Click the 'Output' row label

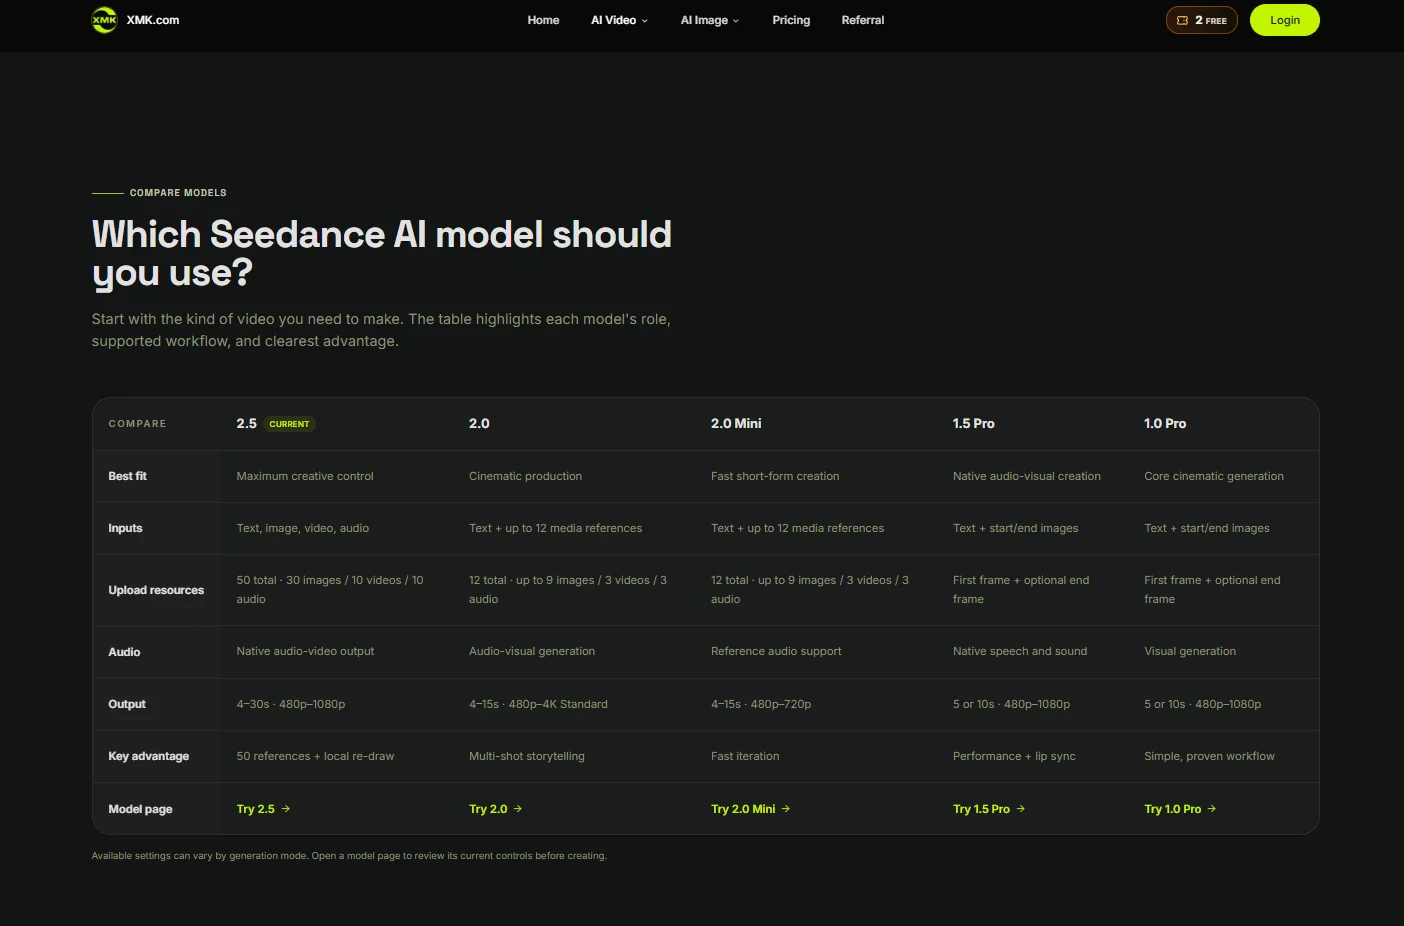pos(127,704)
